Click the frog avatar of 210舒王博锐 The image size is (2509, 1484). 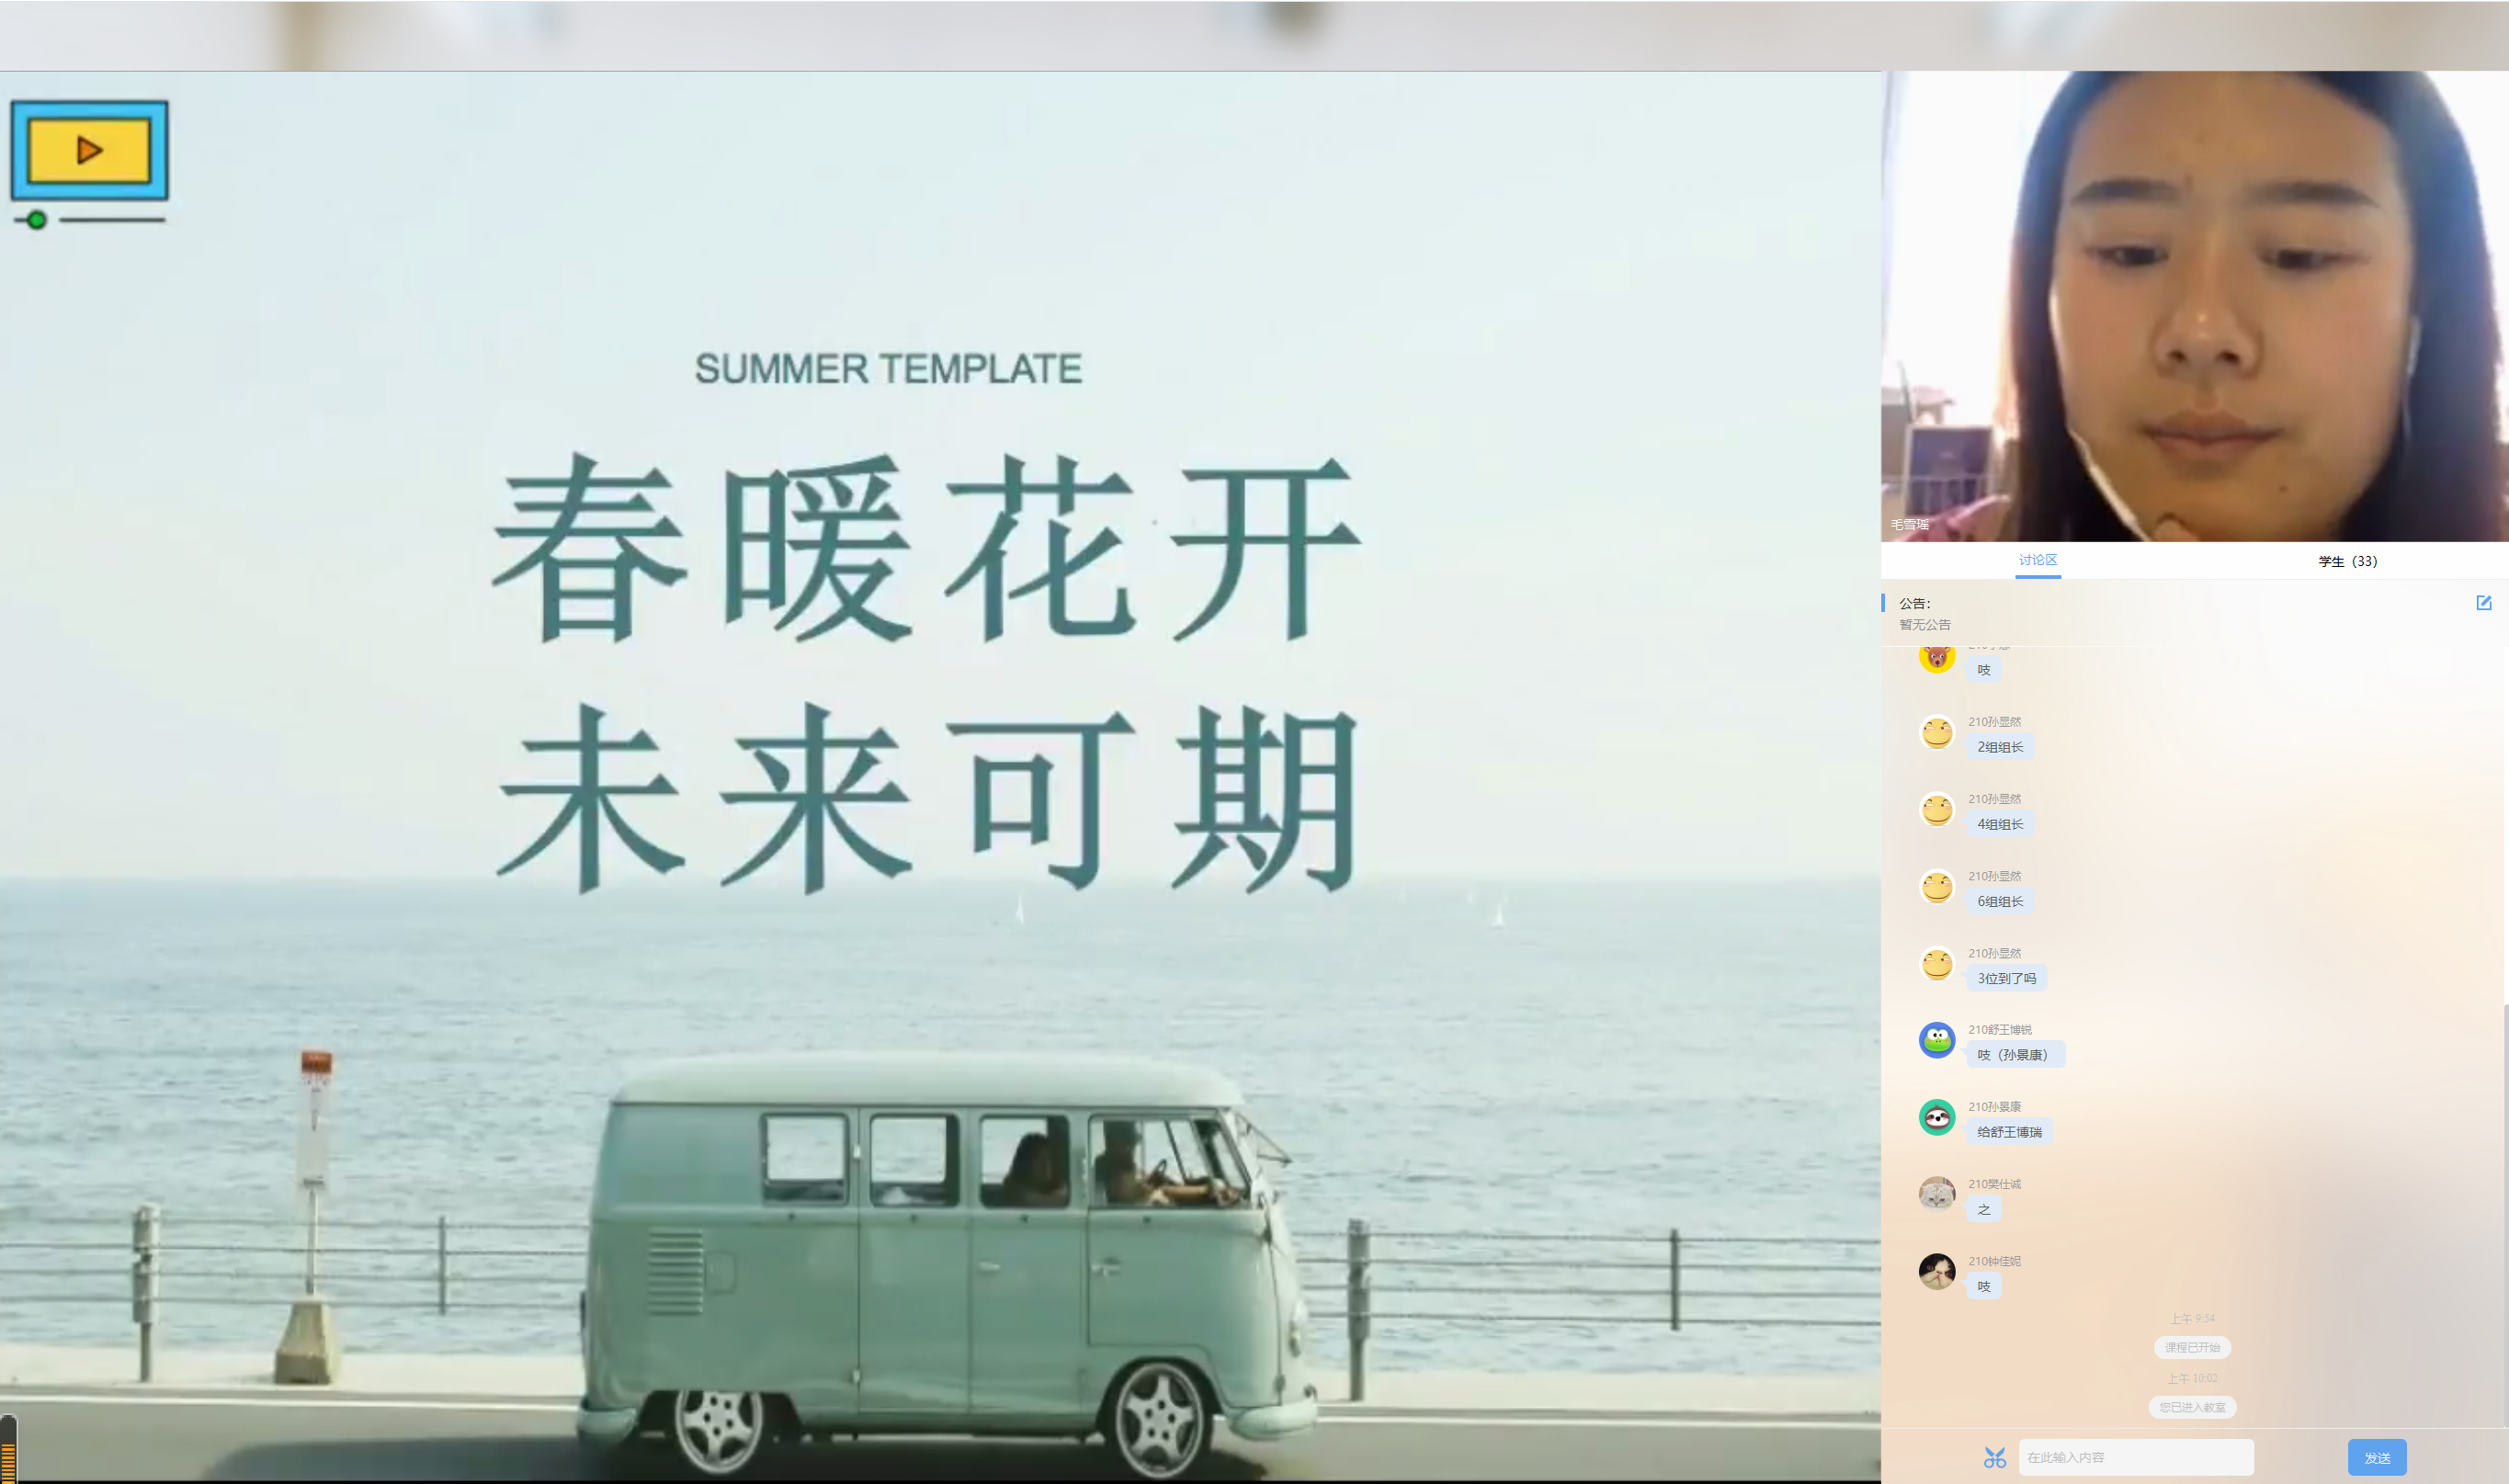coord(1936,1040)
